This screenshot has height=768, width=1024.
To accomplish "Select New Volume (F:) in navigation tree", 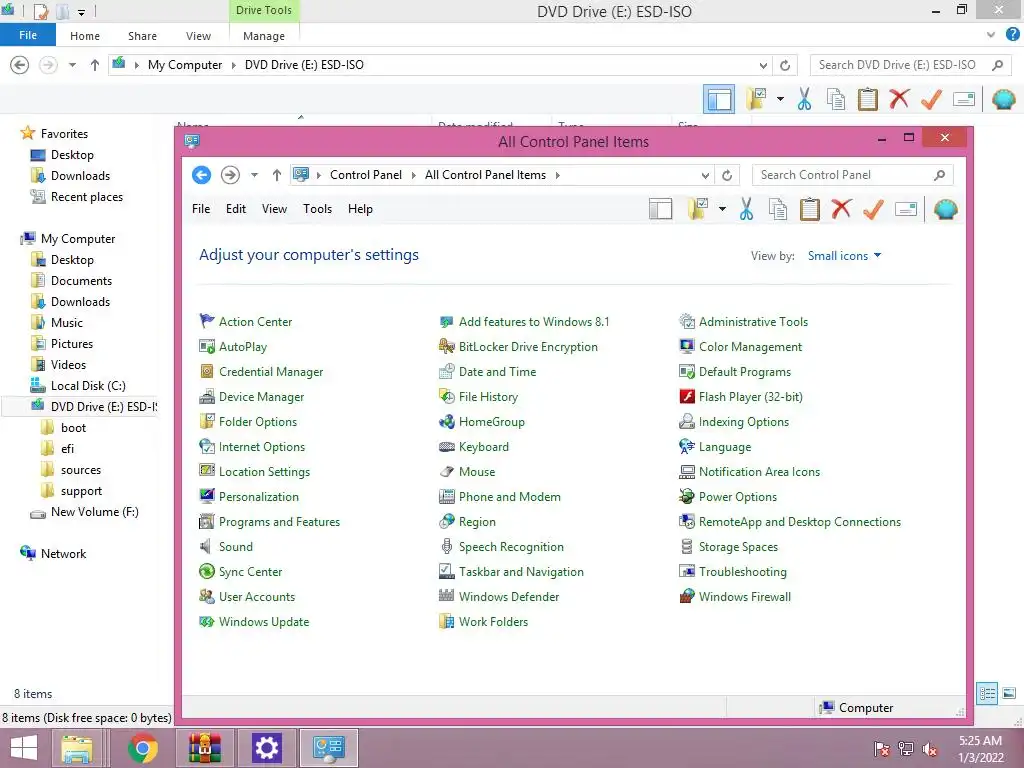I will pyautogui.click(x=94, y=512).
